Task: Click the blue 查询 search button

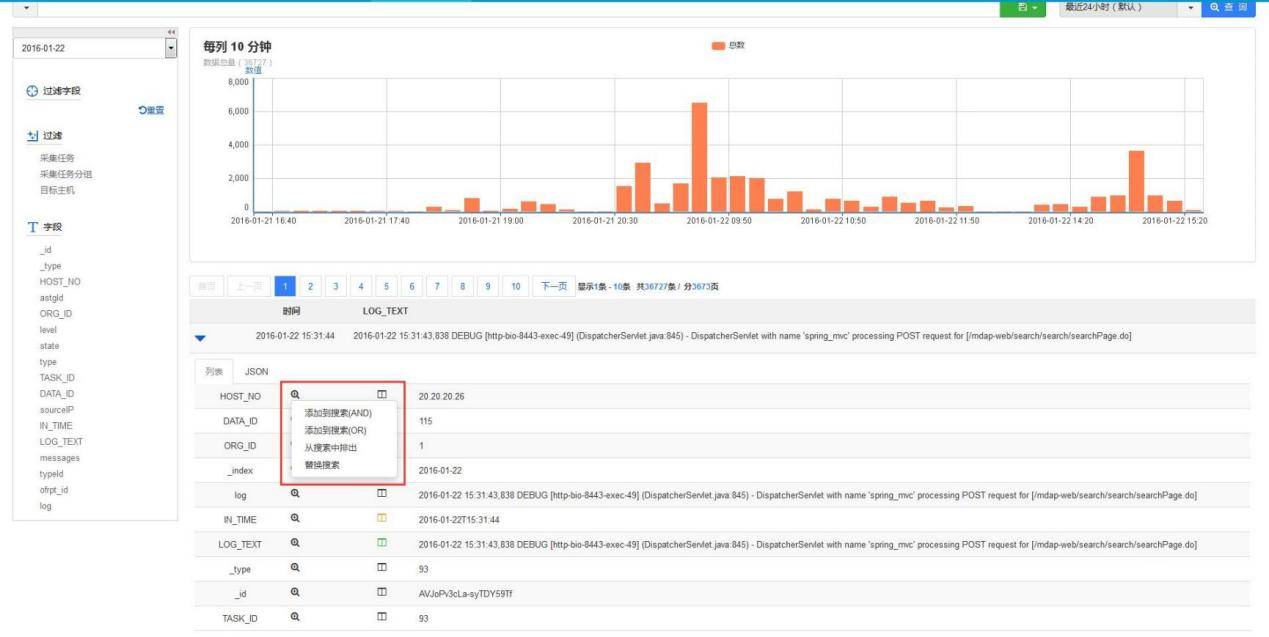Action: [1229, 8]
